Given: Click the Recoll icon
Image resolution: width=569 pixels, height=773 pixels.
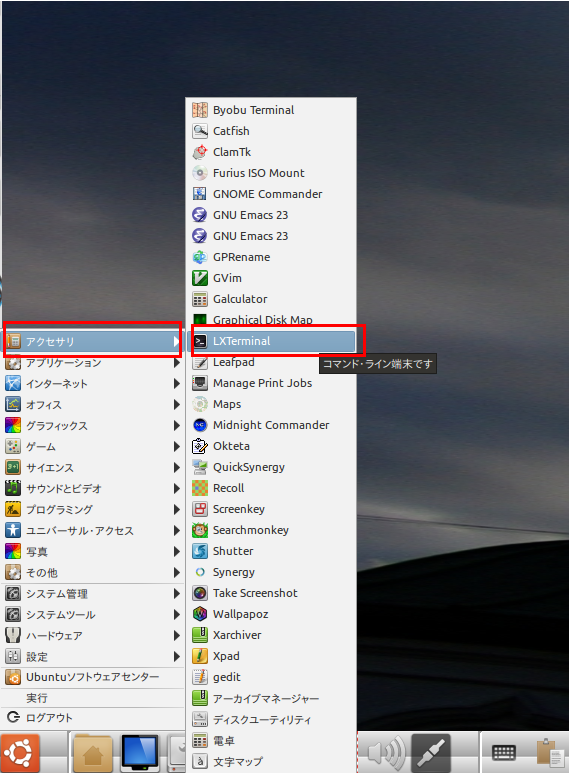Looking at the screenshot, I should point(200,488).
